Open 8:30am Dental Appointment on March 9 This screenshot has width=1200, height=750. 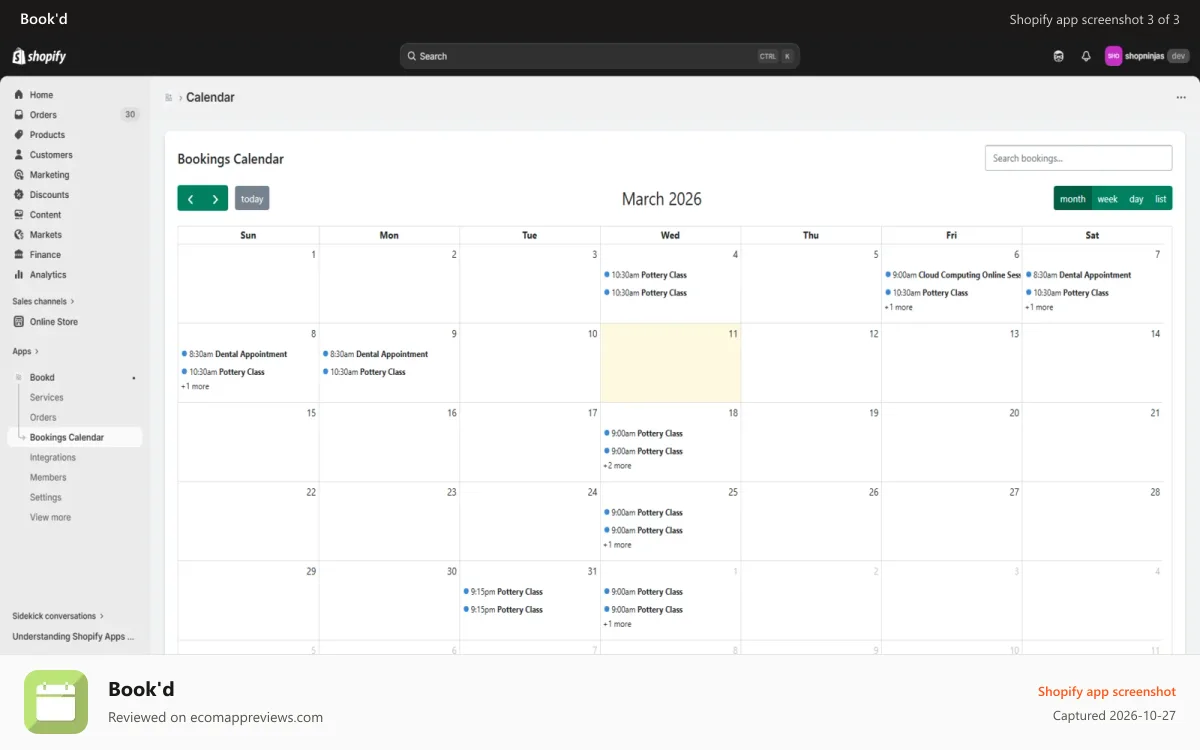pyautogui.click(x=375, y=354)
